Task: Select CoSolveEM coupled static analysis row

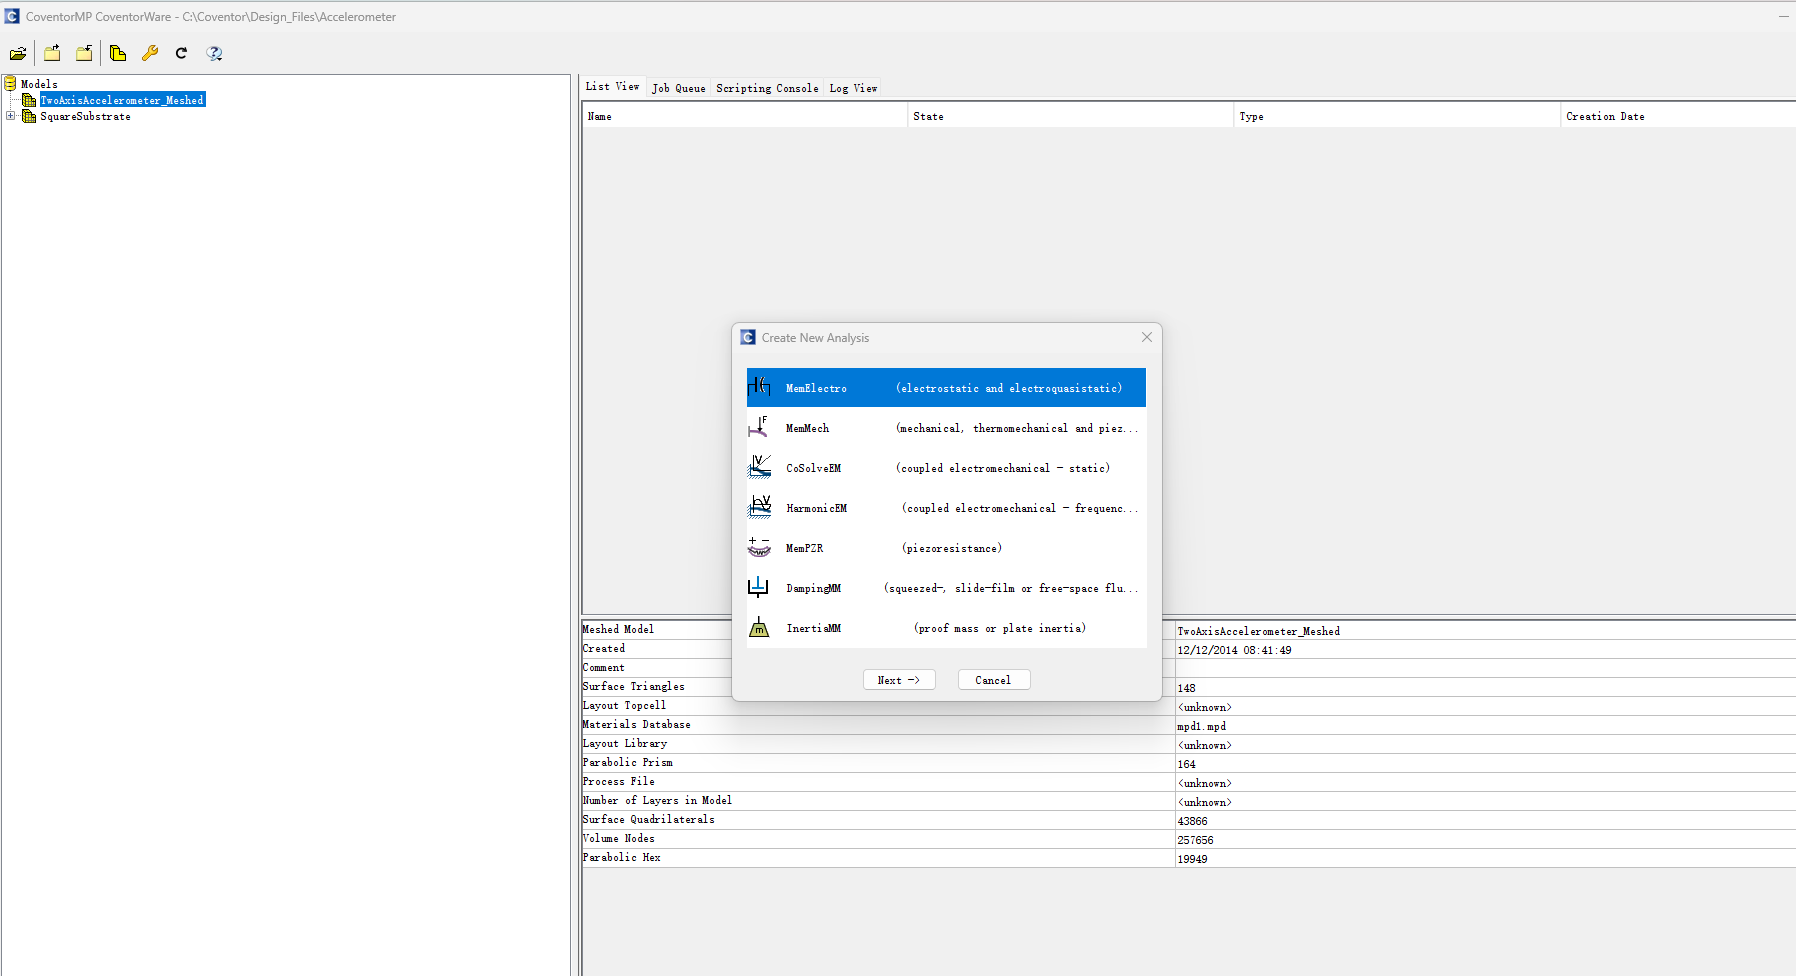Action: [x=946, y=467]
